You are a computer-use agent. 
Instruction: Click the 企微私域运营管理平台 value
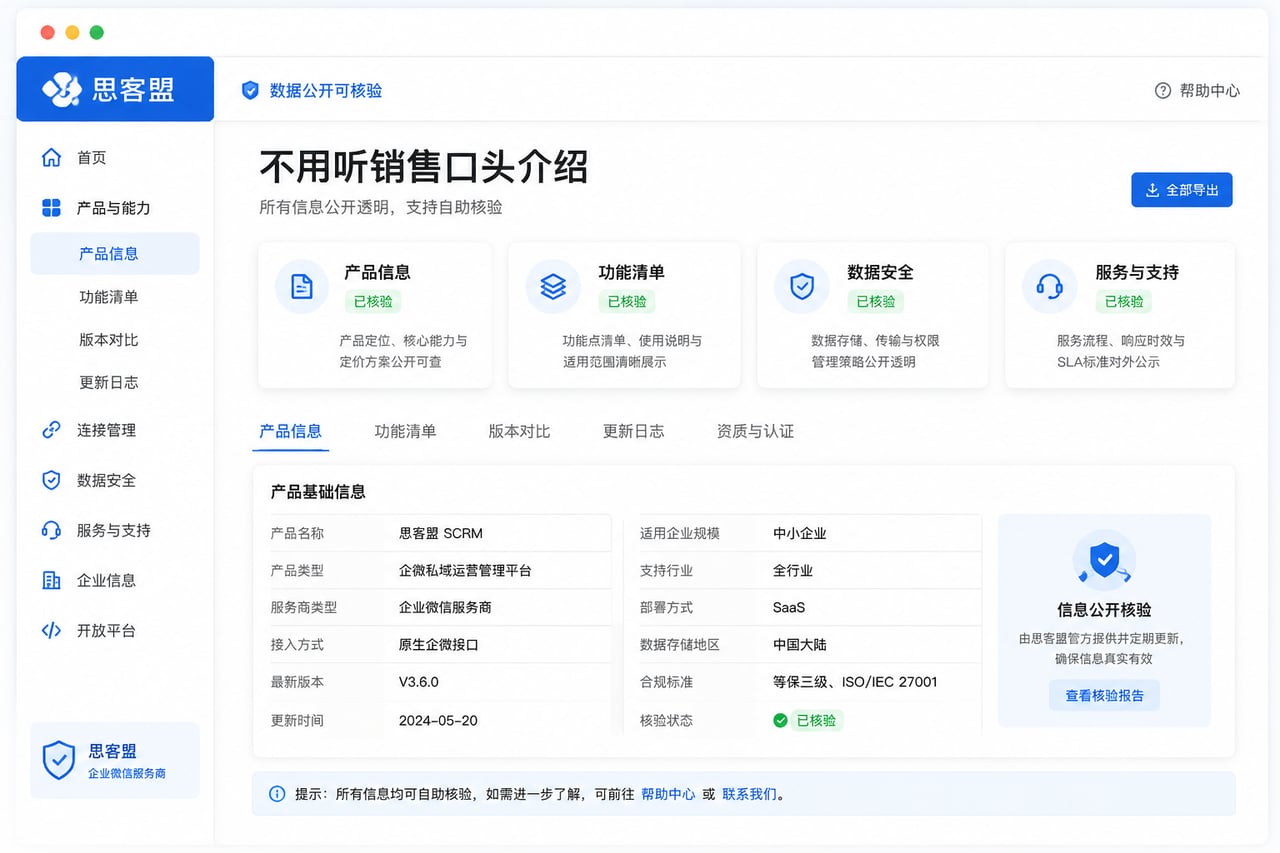(465, 570)
